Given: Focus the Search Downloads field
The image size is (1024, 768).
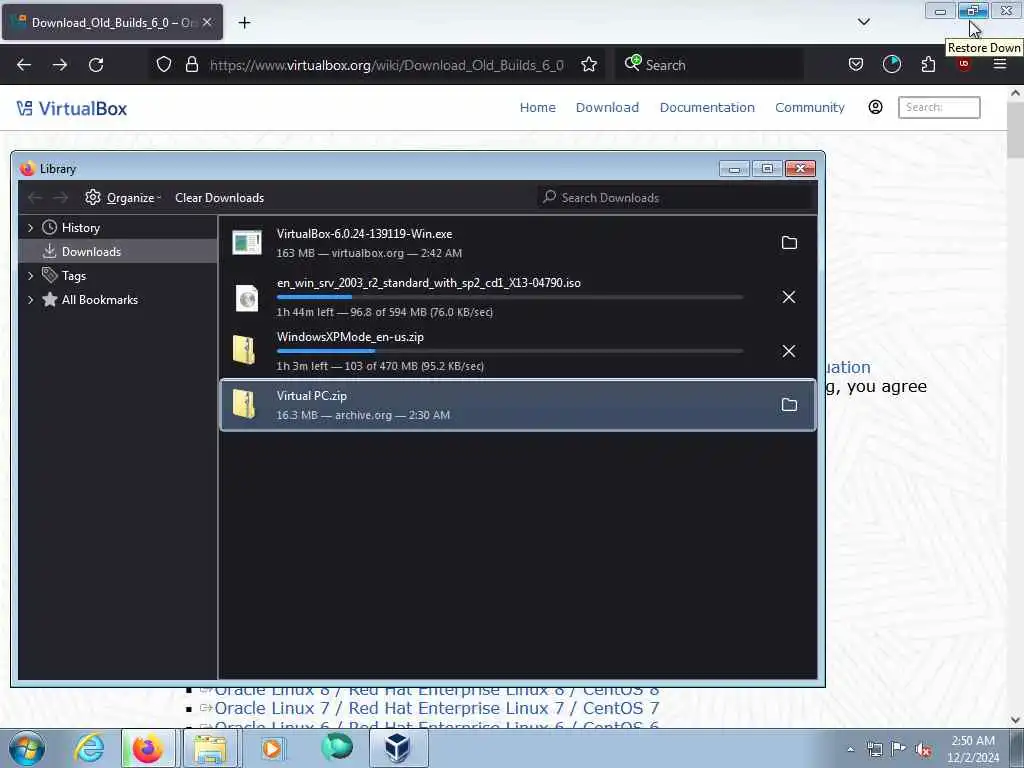Looking at the screenshot, I should 676,197.
